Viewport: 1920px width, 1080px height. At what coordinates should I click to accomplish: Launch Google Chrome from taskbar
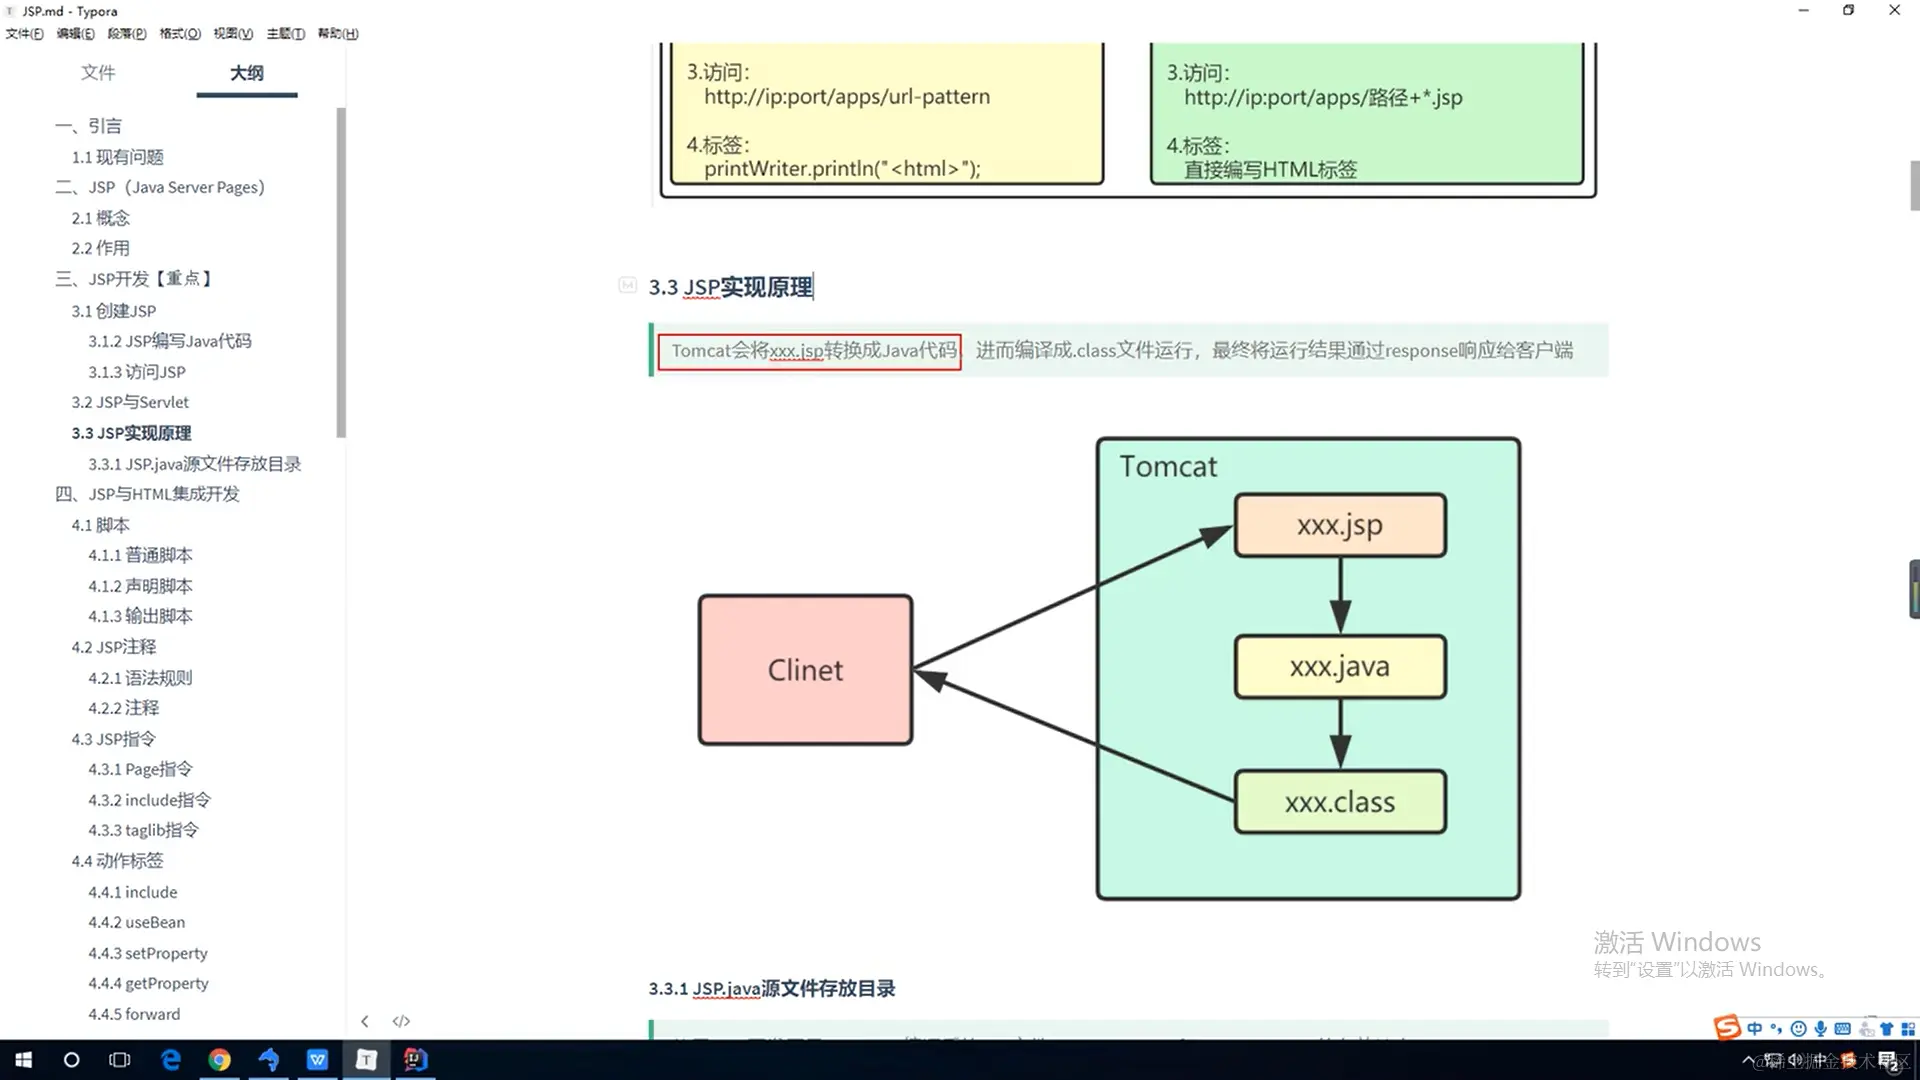[x=219, y=1060]
